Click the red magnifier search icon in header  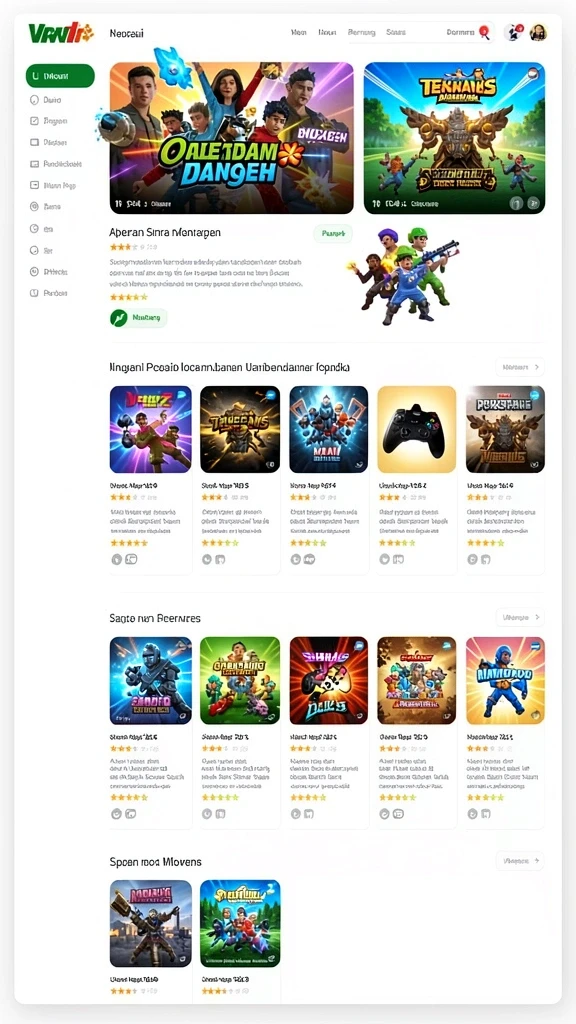click(x=485, y=32)
